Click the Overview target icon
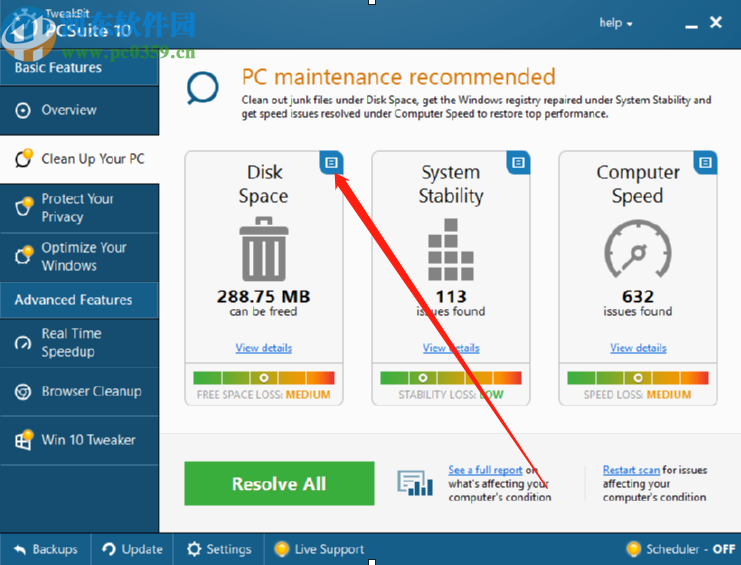Viewport: 741px width, 565px height. pyautogui.click(x=23, y=111)
